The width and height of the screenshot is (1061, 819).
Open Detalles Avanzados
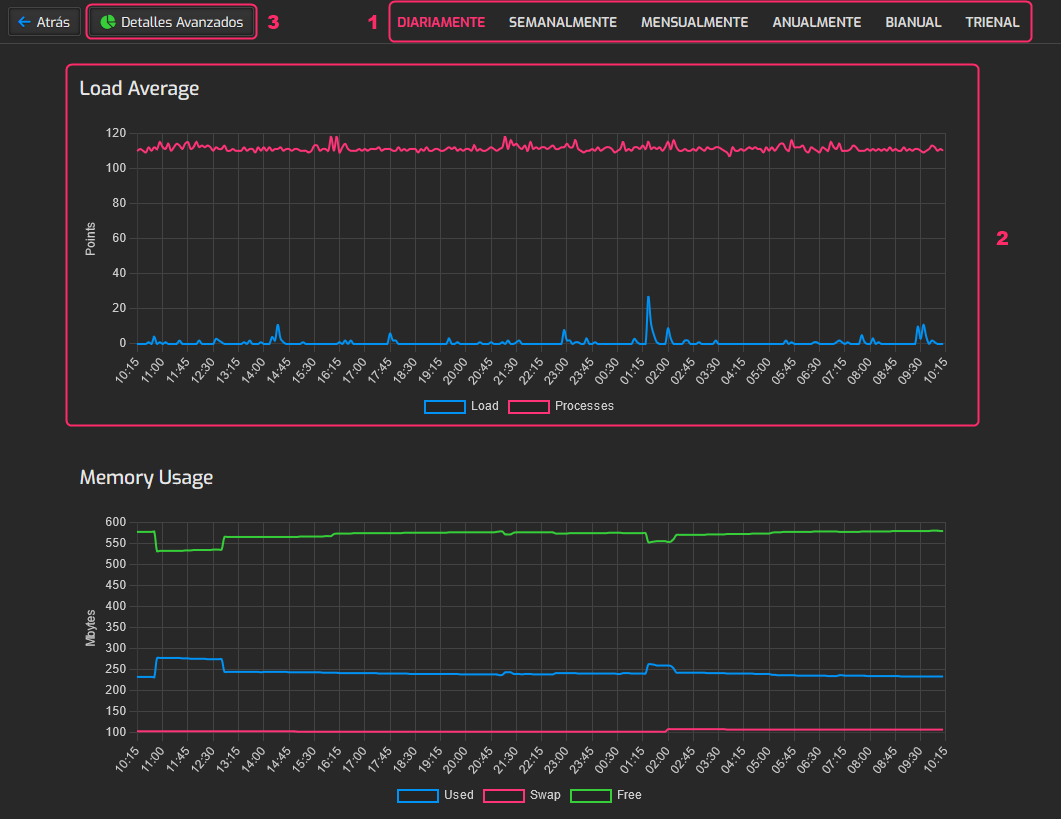(172, 22)
